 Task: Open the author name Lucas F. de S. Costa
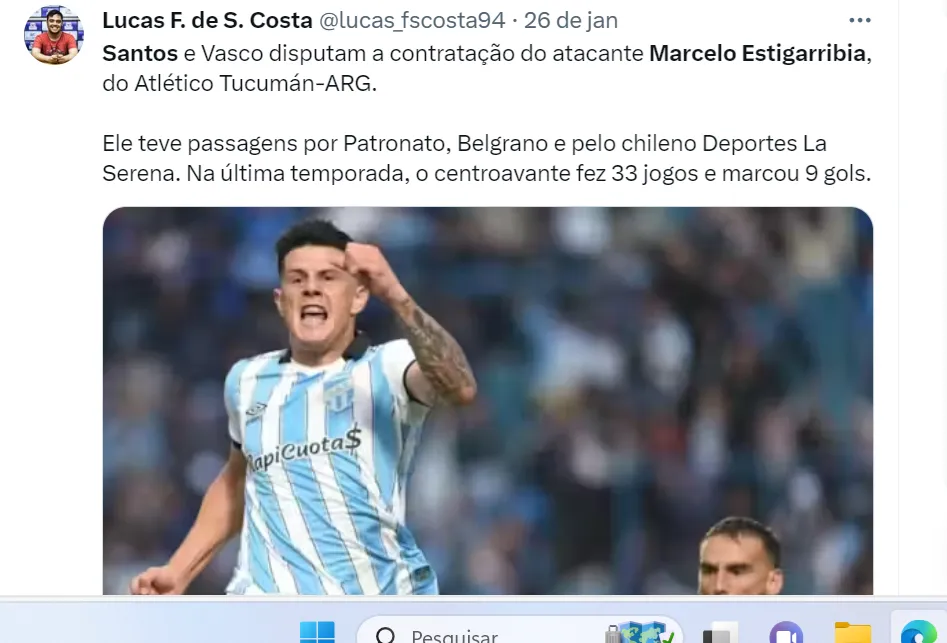(207, 21)
